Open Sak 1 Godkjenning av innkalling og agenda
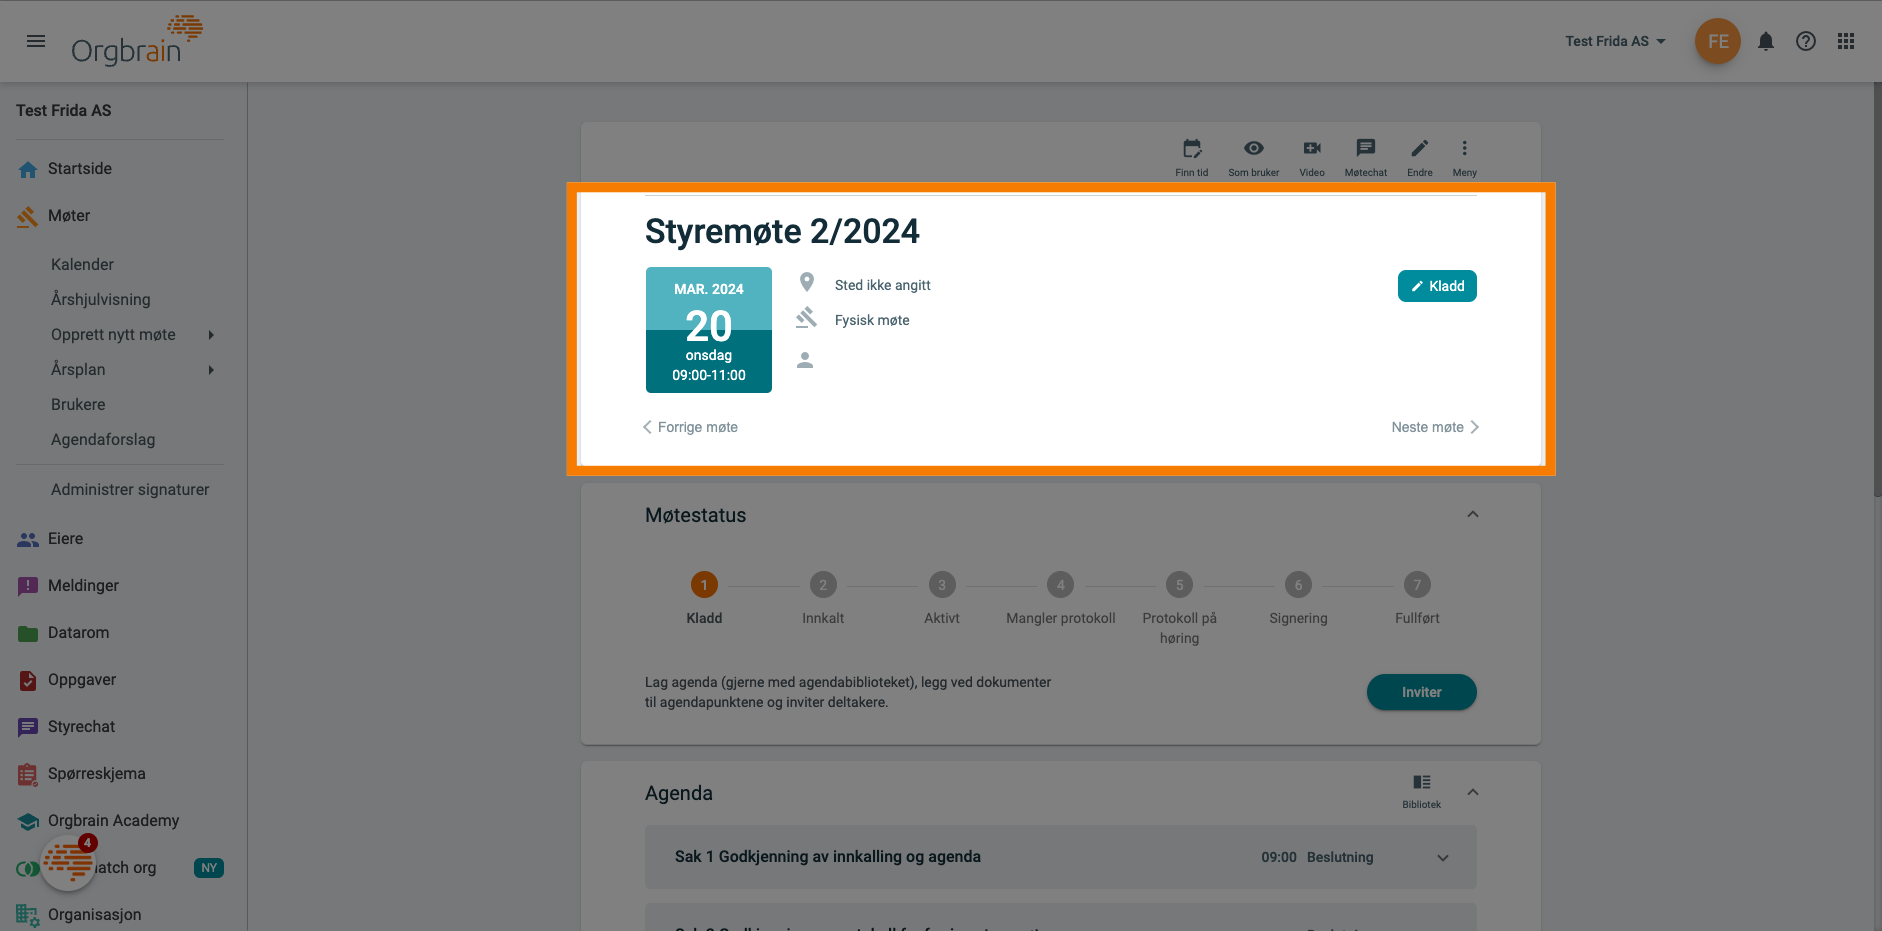The image size is (1882, 931). coord(827,857)
